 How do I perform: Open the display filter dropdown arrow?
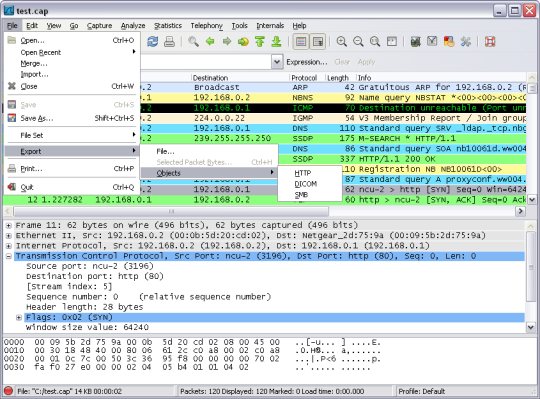tap(277, 62)
